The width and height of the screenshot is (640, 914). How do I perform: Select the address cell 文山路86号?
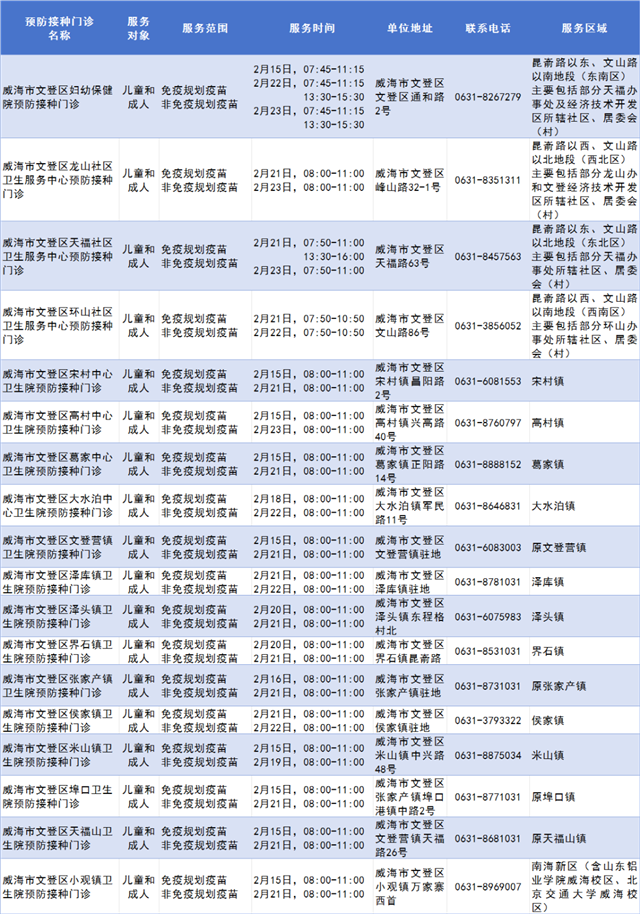coord(410,326)
